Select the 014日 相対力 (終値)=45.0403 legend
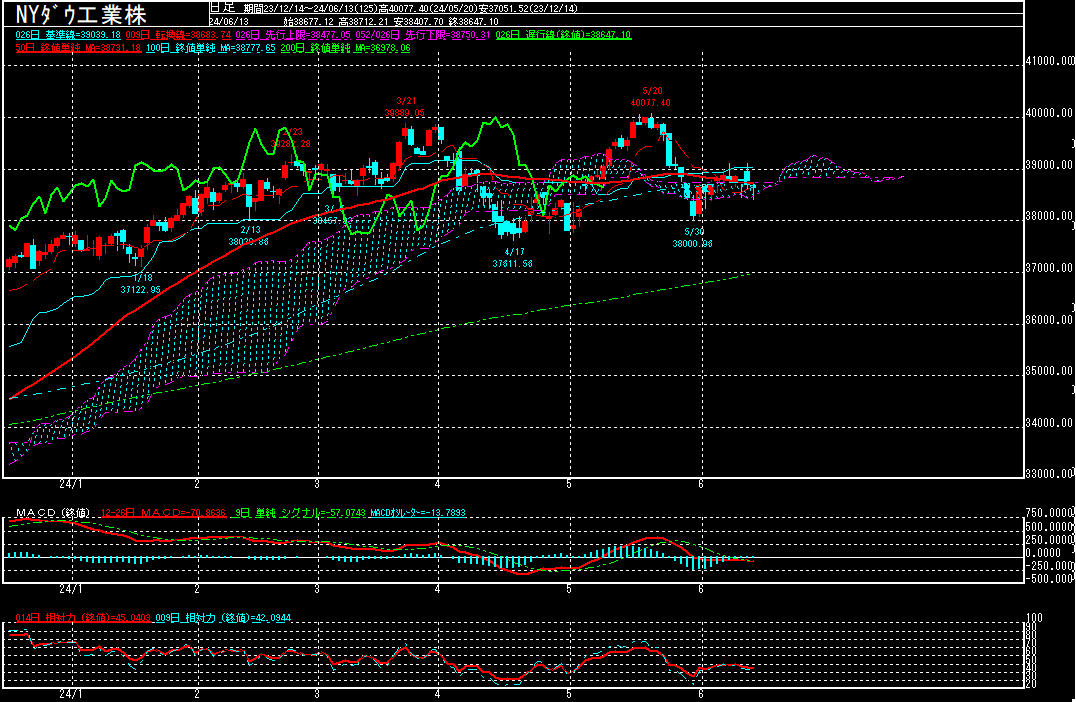The width and height of the screenshot is (1076, 702). [x=83, y=618]
